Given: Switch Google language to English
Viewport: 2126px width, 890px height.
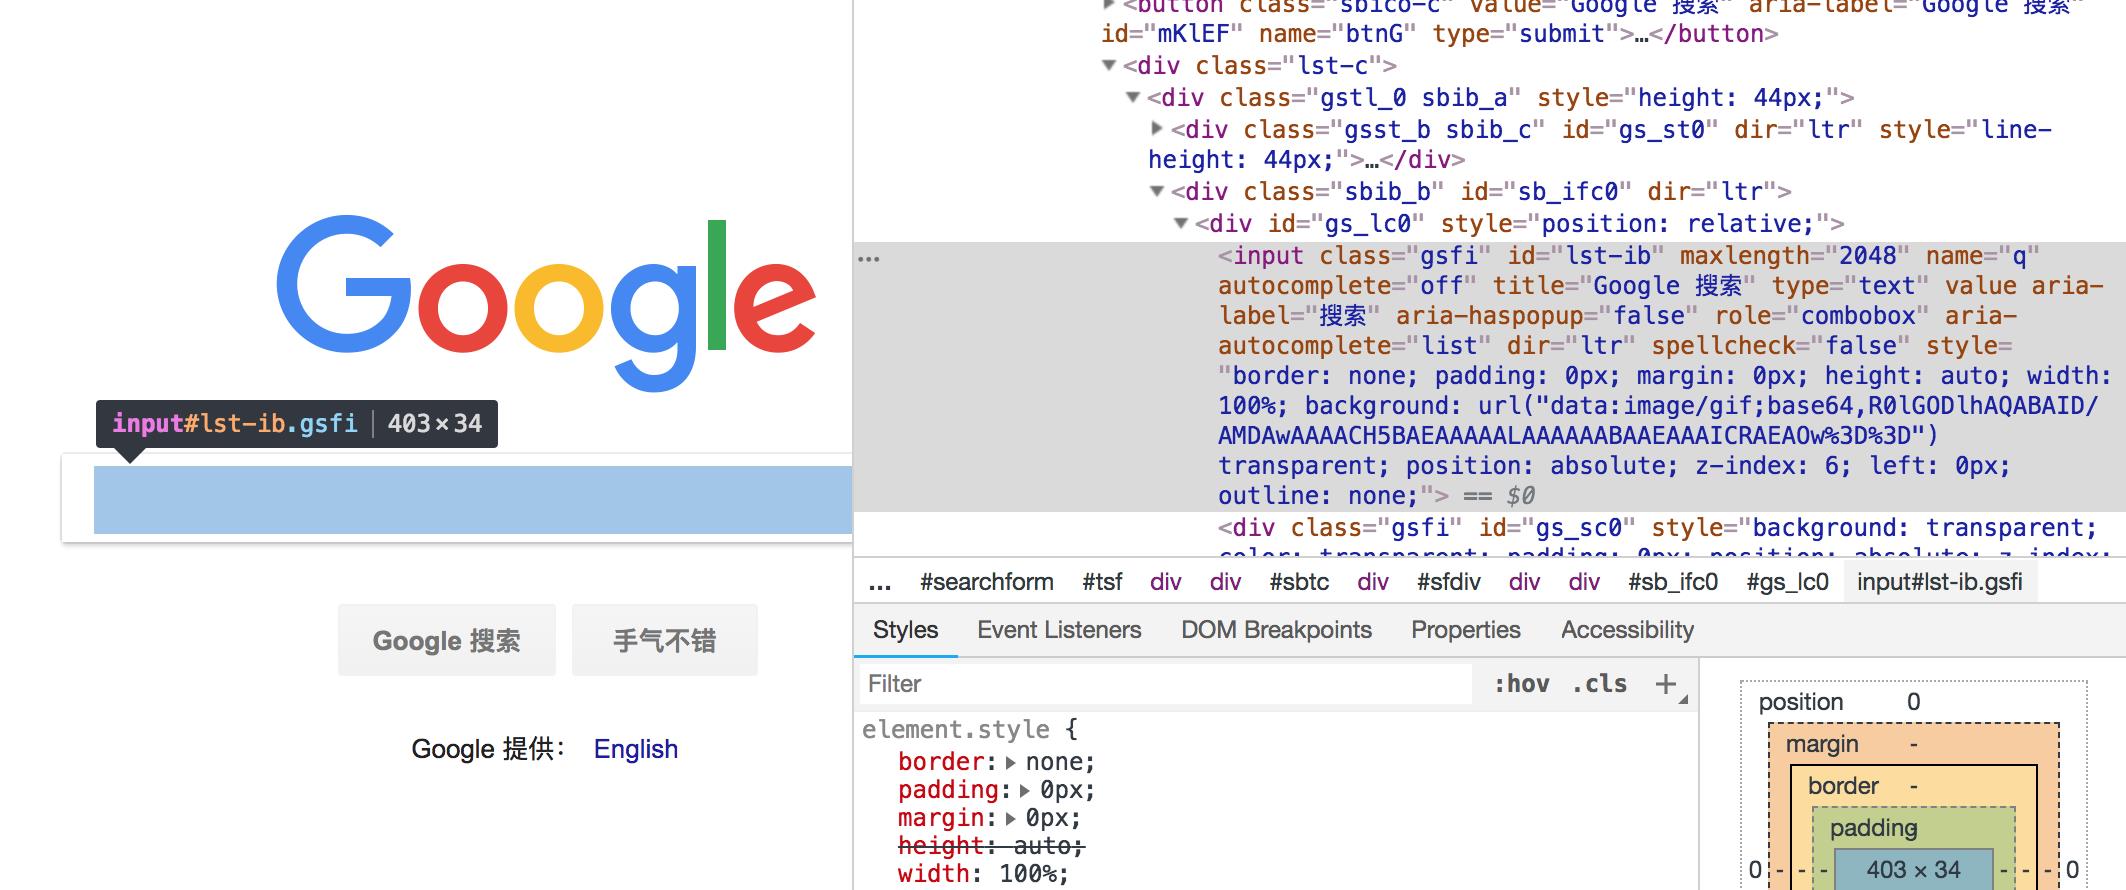Looking at the screenshot, I should pyautogui.click(x=636, y=749).
